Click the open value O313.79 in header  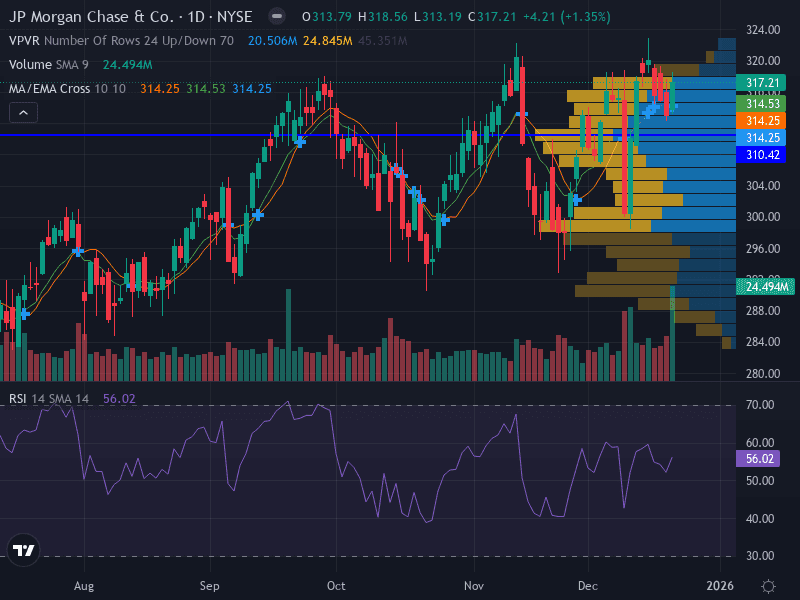[x=327, y=17]
